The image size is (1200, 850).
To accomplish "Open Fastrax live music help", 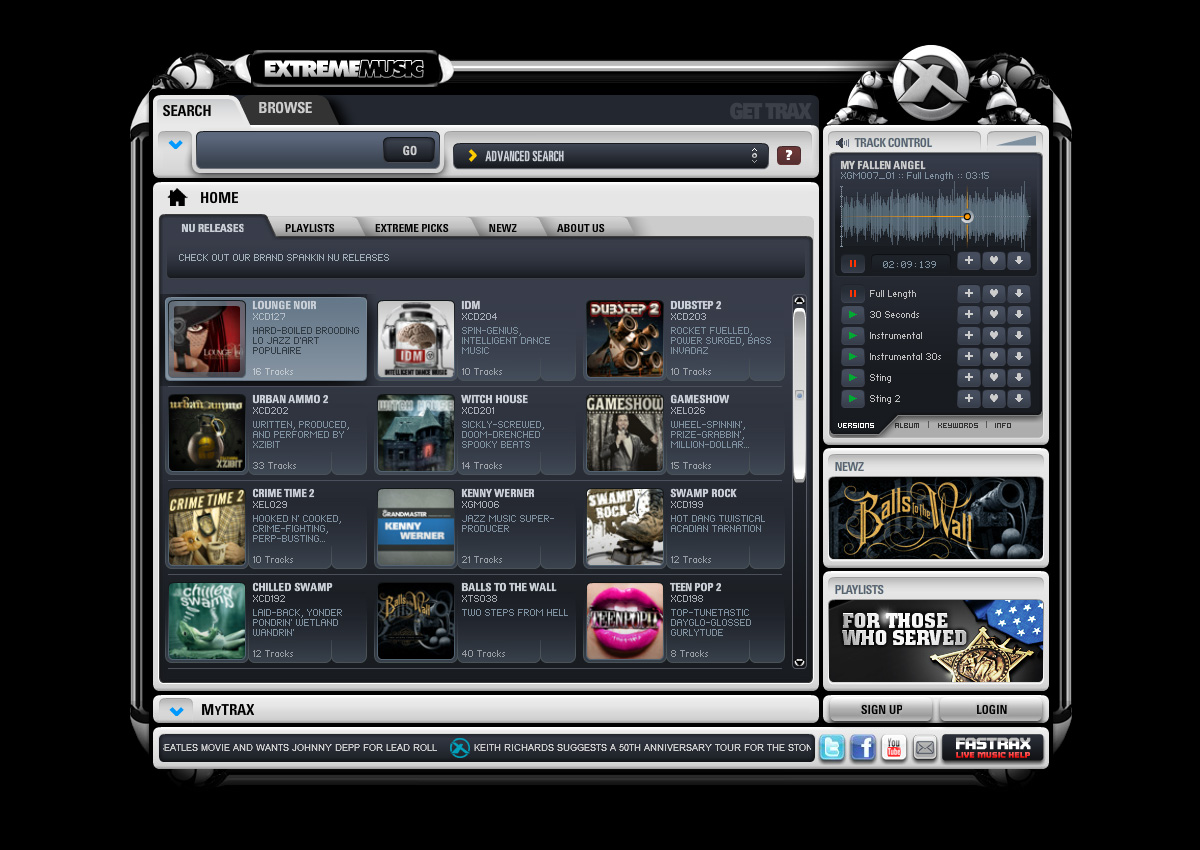I will coord(993,747).
